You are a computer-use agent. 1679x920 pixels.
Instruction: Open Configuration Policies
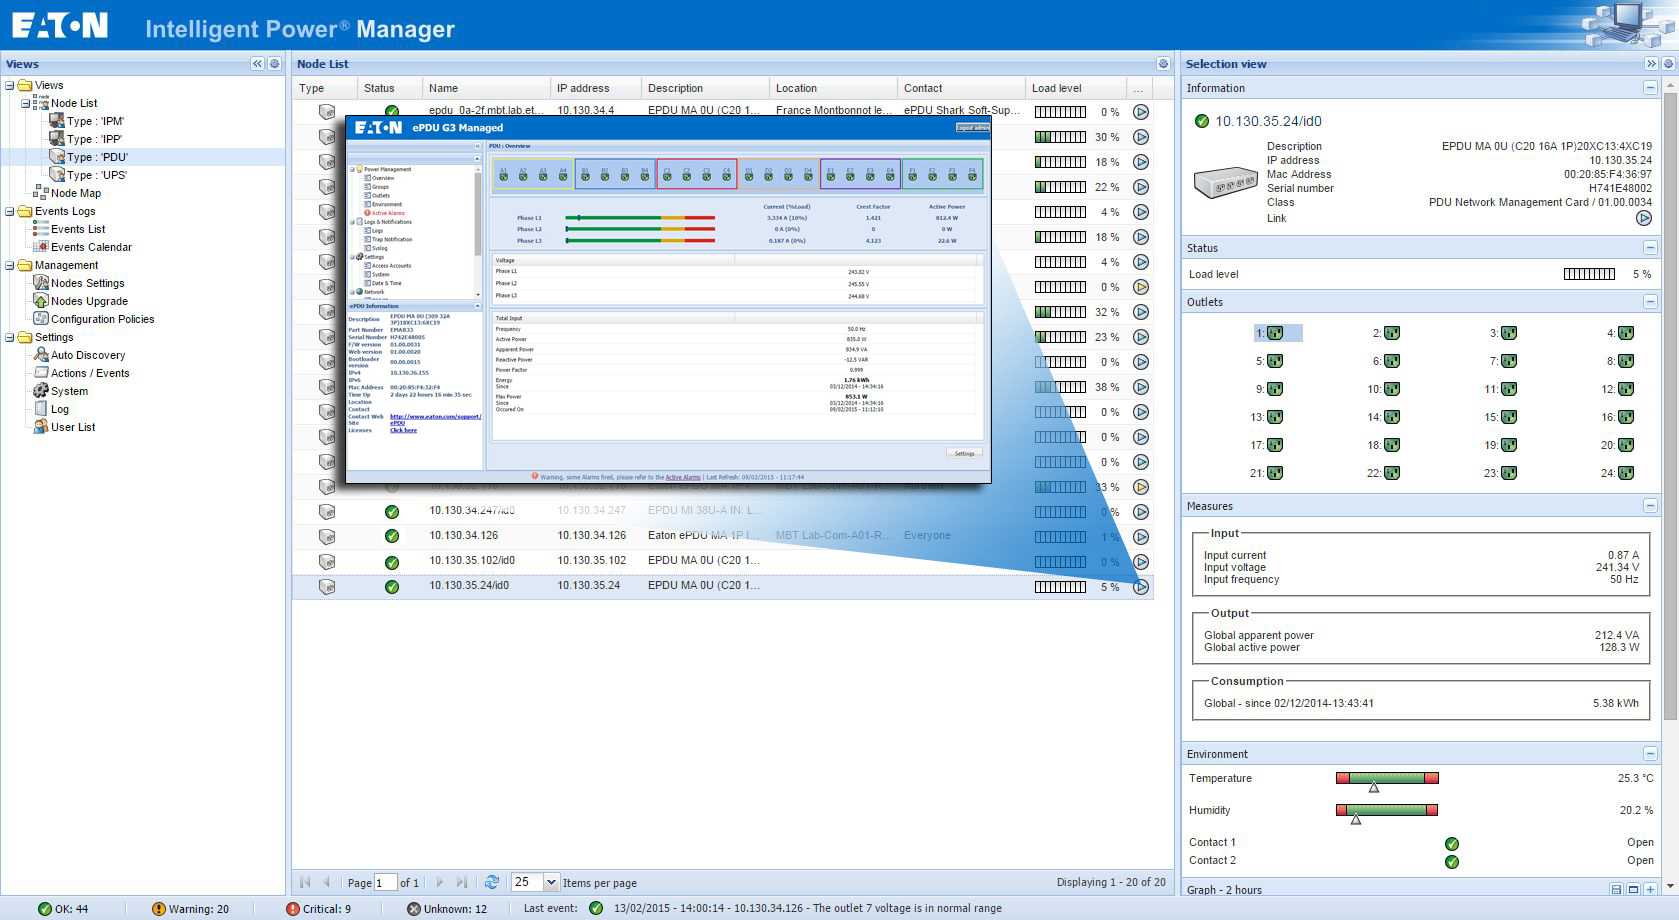pyautogui.click(x=104, y=319)
